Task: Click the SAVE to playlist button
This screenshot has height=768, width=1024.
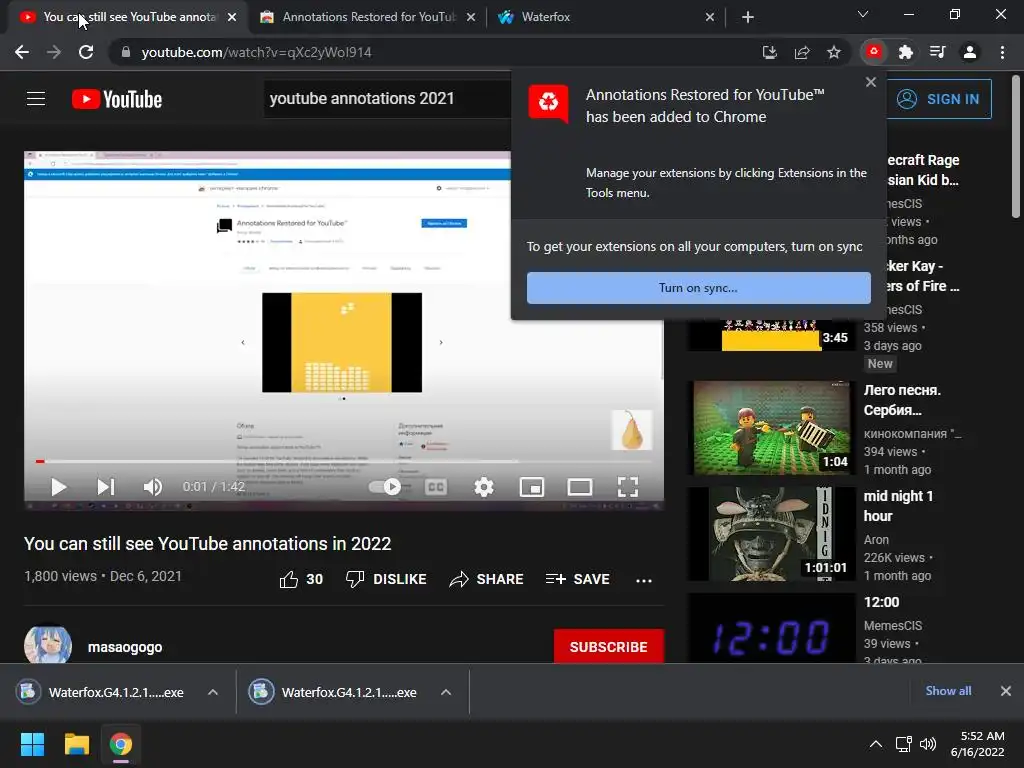Action: click(578, 579)
